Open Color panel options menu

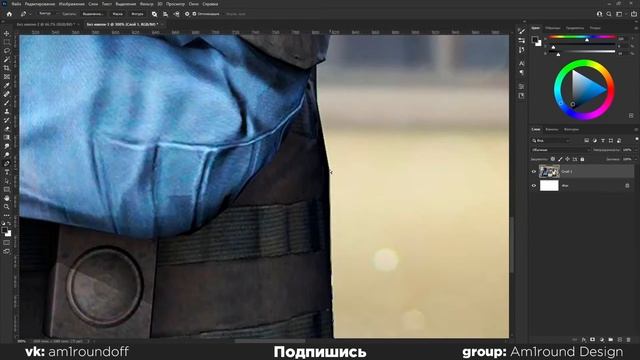click(x=636, y=28)
